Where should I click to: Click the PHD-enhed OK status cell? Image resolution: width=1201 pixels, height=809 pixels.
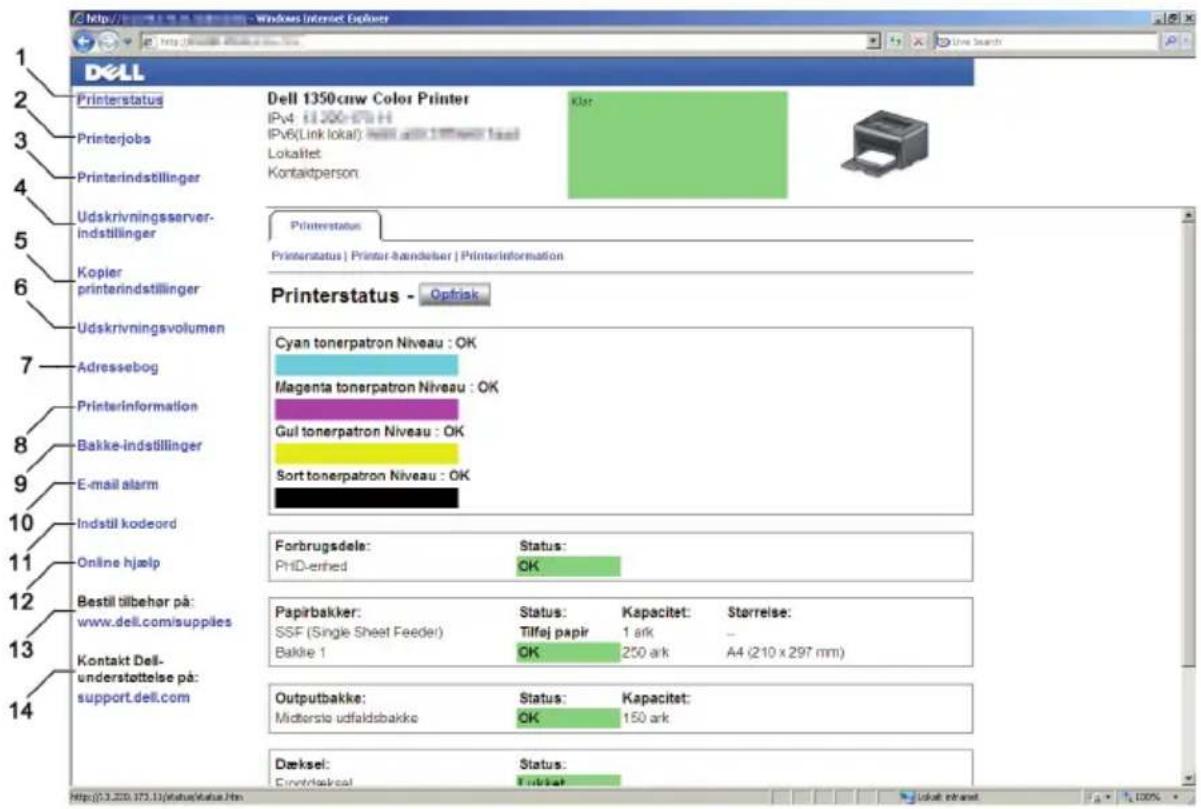tap(568, 567)
